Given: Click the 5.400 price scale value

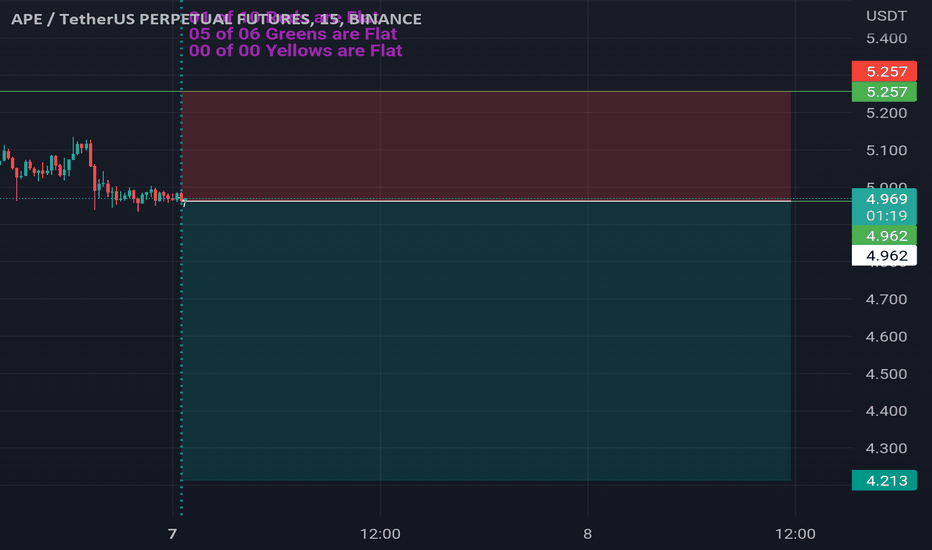Looking at the screenshot, I should tap(886, 39).
